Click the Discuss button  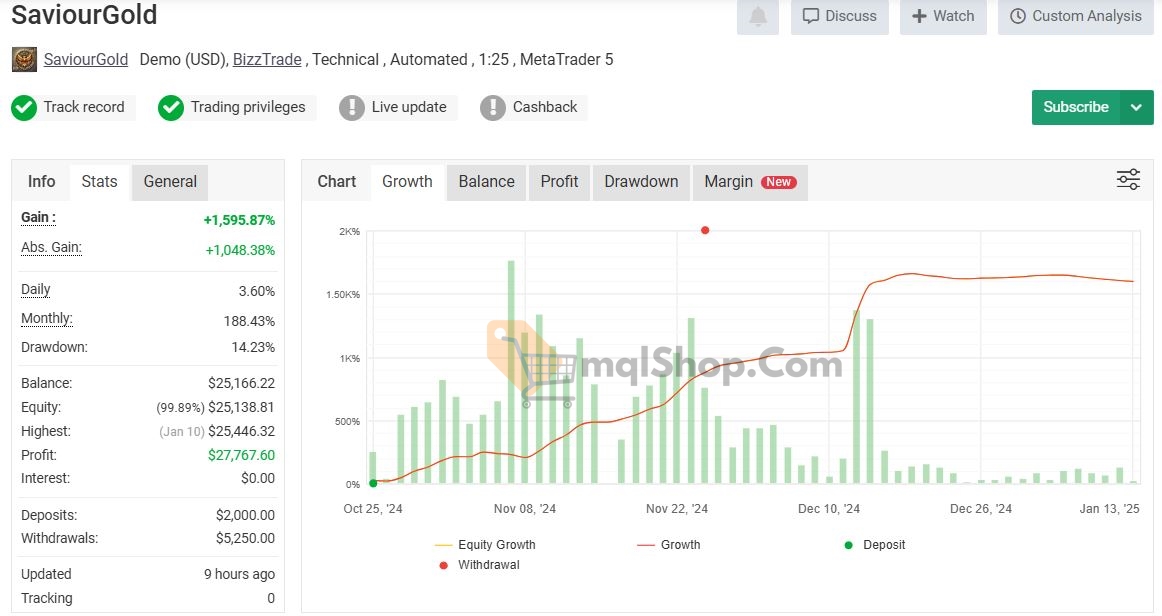pos(840,16)
